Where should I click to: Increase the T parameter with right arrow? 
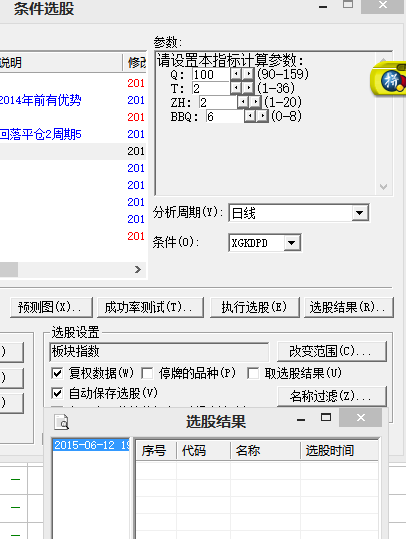(248, 88)
